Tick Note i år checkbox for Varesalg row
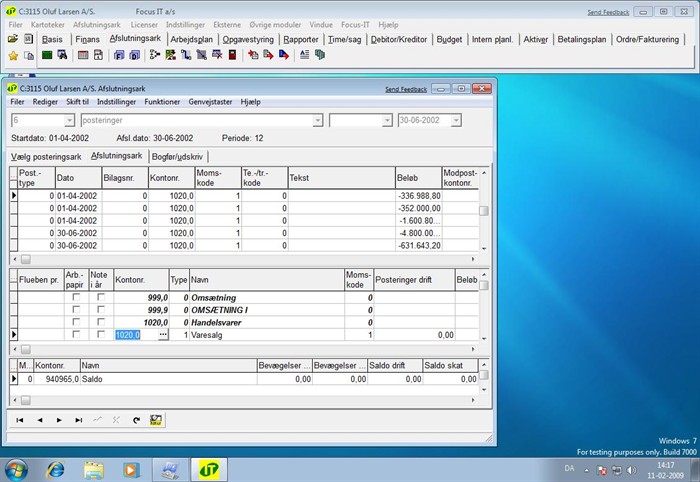This screenshot has height=482, width=700. point(101,334)
